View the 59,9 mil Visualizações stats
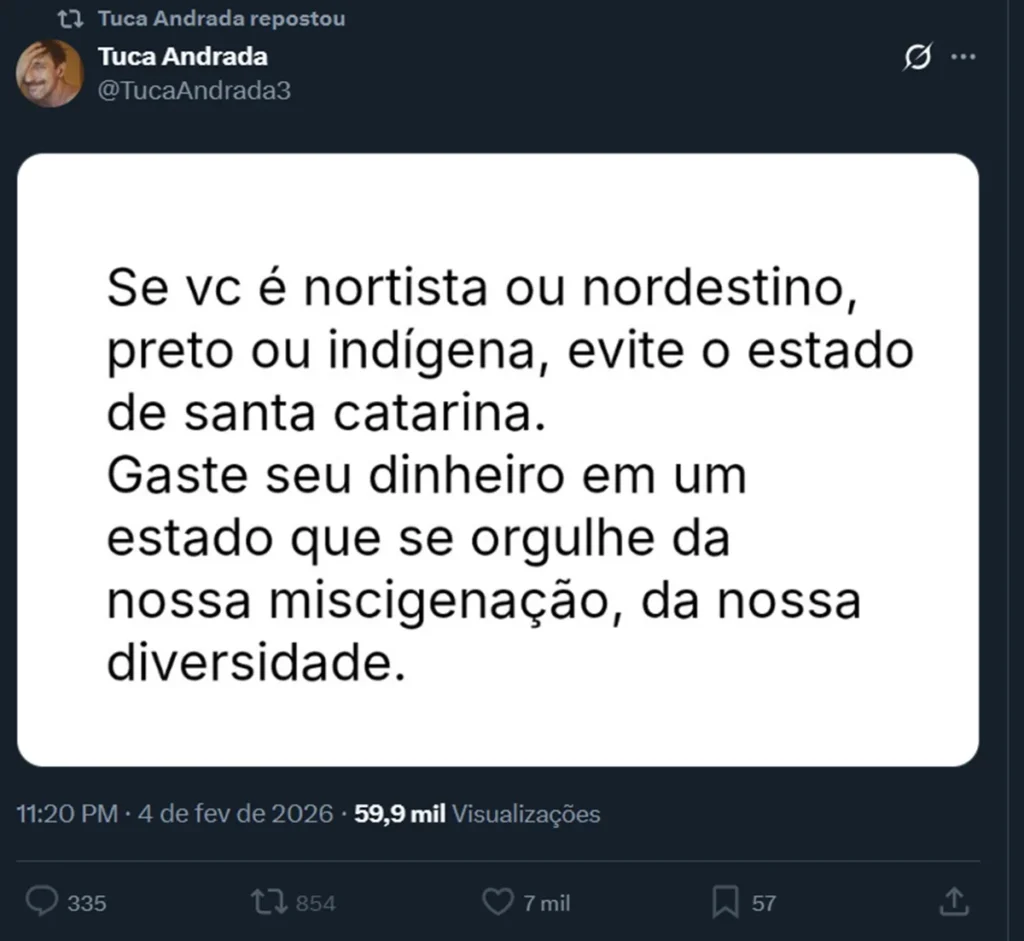Image resolution: width=1024 pixels, height=941 pixels. [478, 814]
